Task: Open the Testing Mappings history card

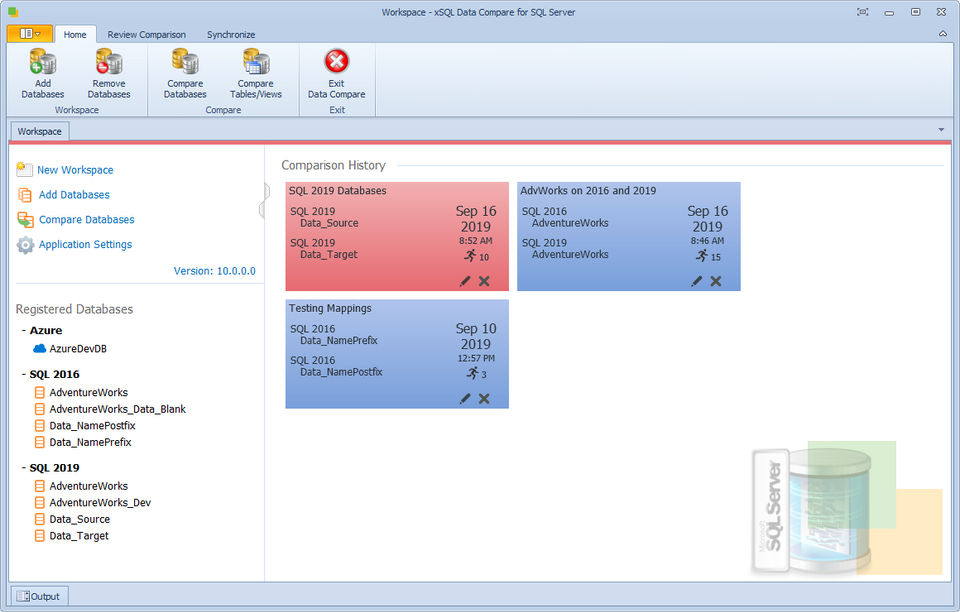Action: point(397,354)
